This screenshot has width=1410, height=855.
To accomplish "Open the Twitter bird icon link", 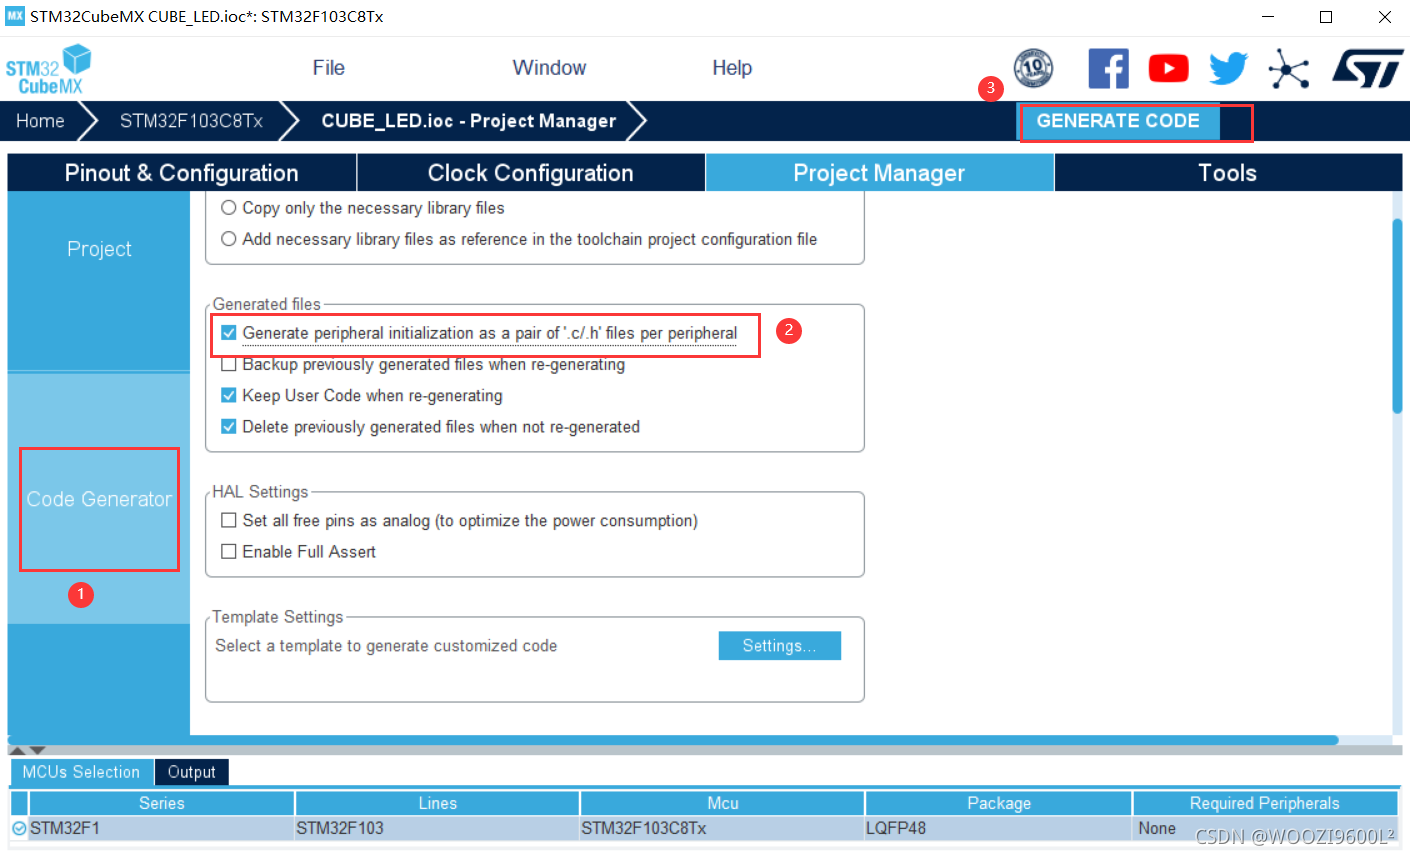I will tap(1228, 68).
